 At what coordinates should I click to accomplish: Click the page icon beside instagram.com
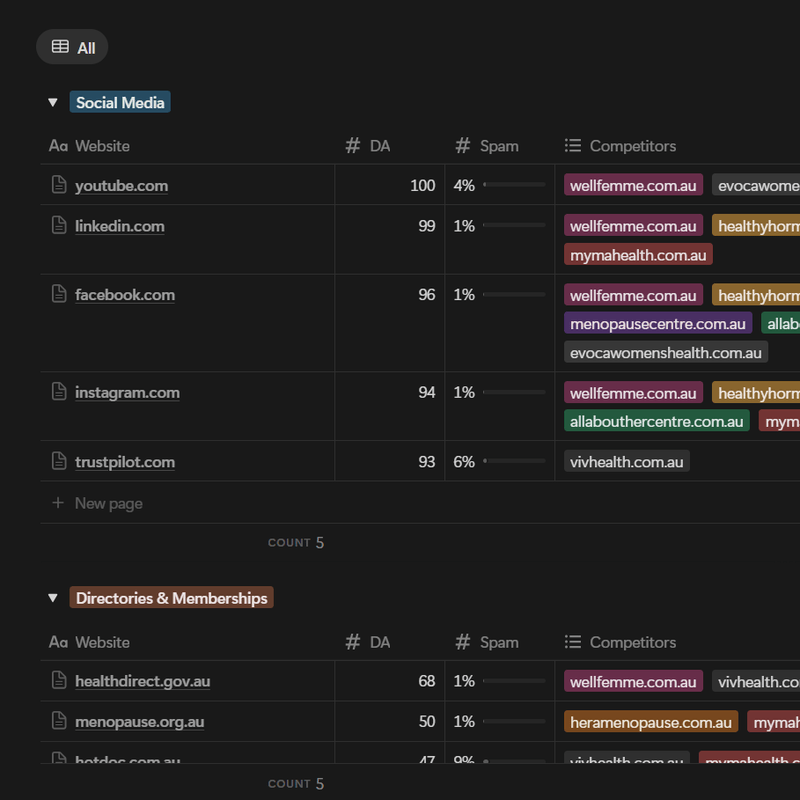pyautogui.click(x=59, y=392)
